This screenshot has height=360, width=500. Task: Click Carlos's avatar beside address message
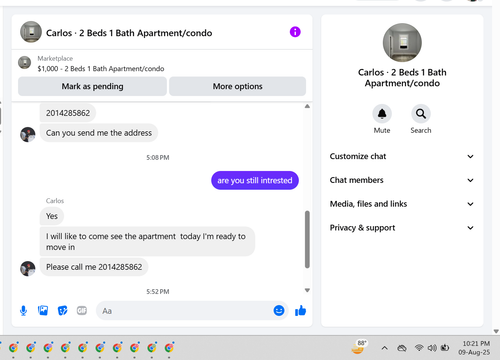point(28,134)
